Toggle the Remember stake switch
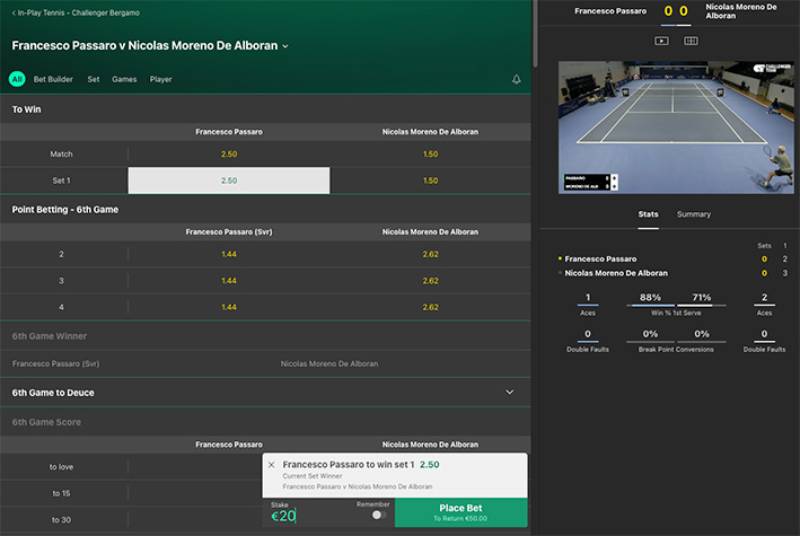 click(378, 515)
